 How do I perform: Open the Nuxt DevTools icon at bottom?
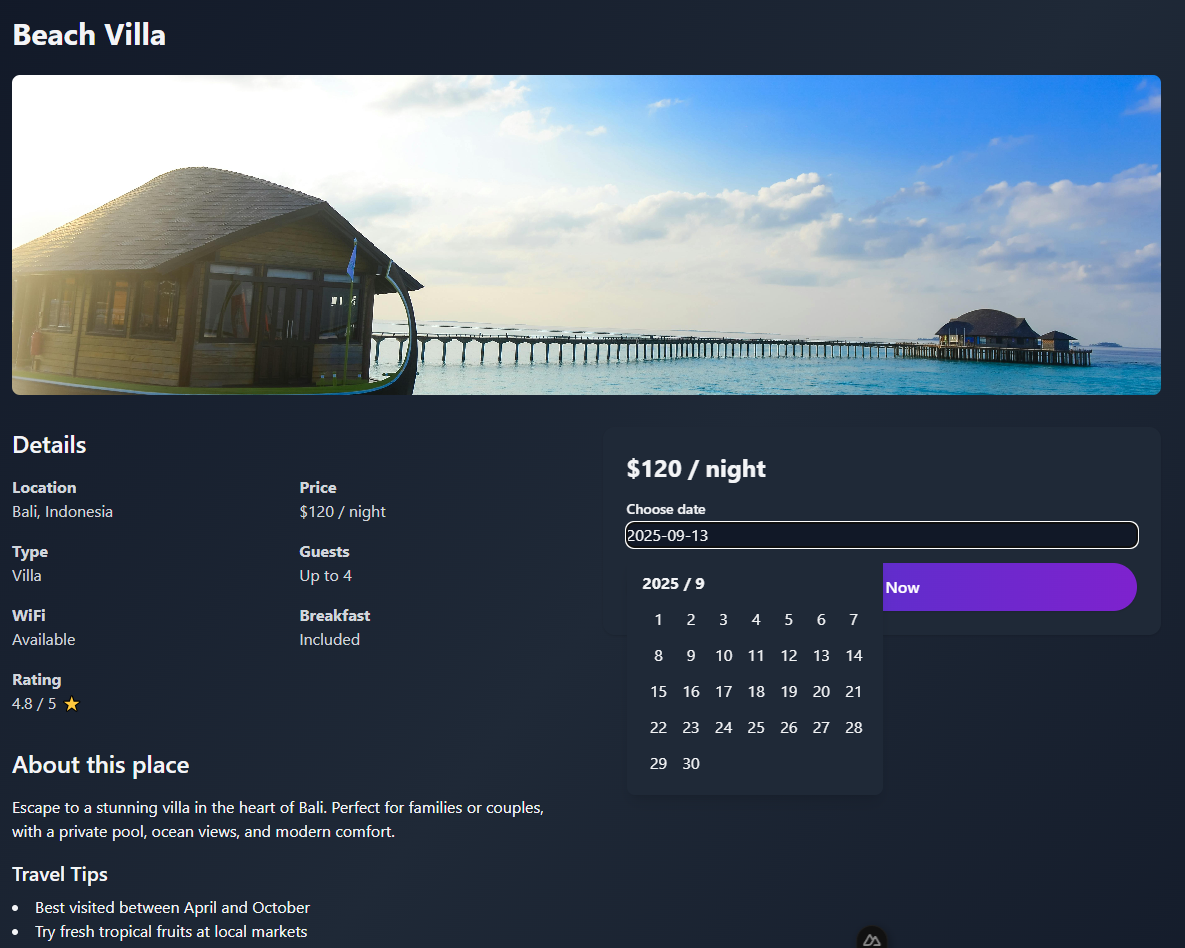click(871, 939)
